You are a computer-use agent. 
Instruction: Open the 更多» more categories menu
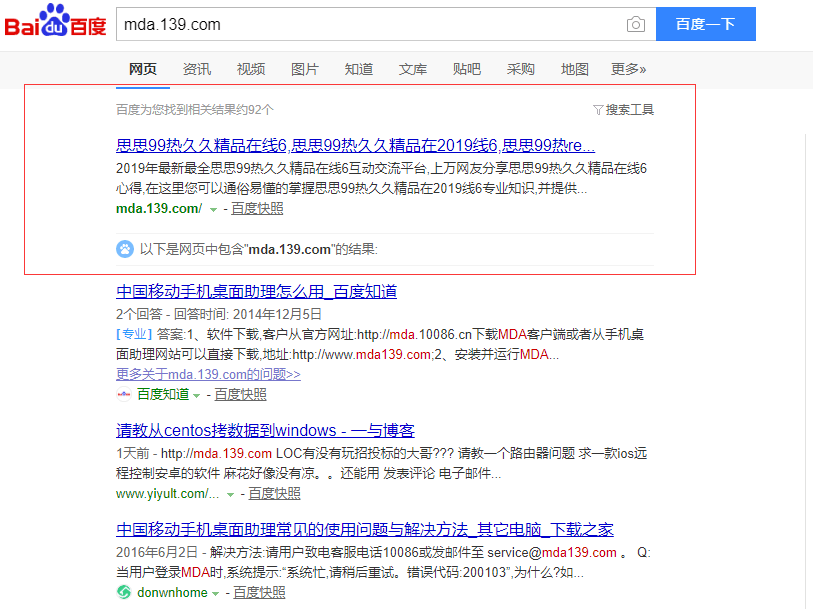tap(628, 69)
